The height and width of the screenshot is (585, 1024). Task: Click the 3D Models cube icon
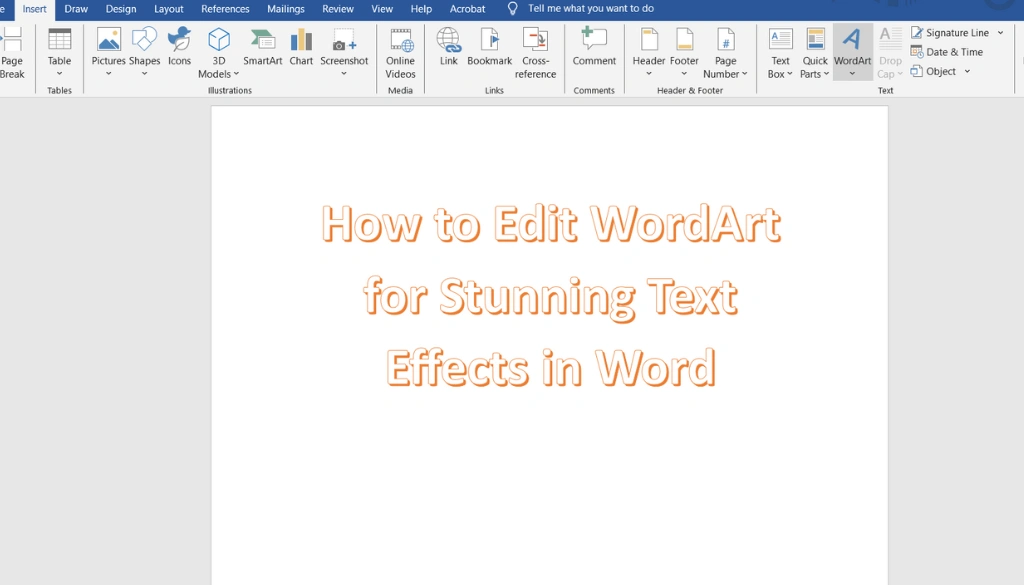[x=219, y=39]
